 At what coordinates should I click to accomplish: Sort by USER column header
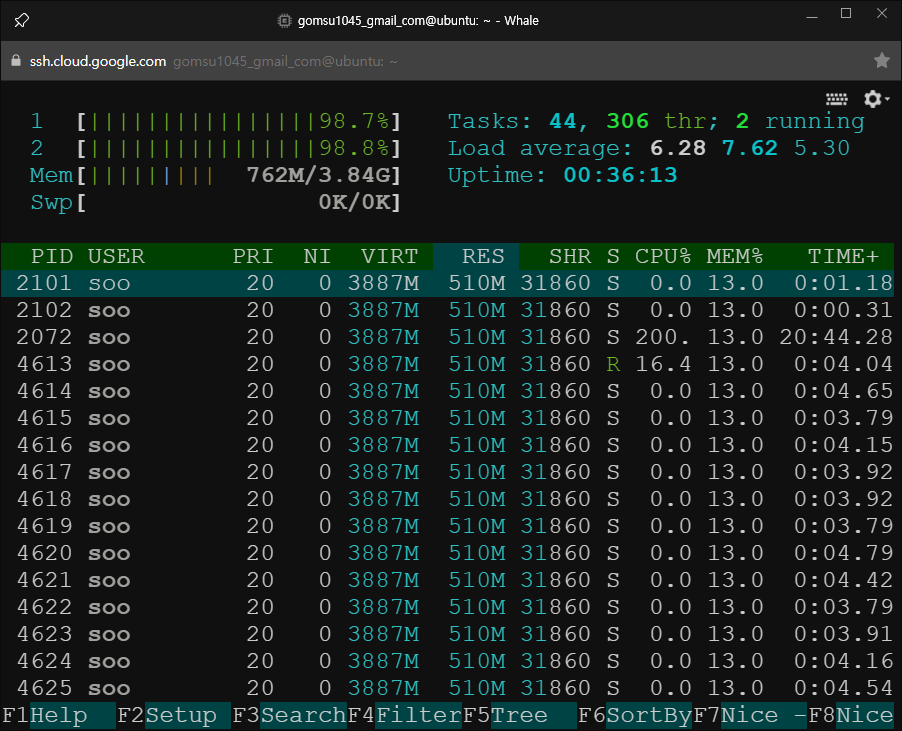click(x=116, y=256)
